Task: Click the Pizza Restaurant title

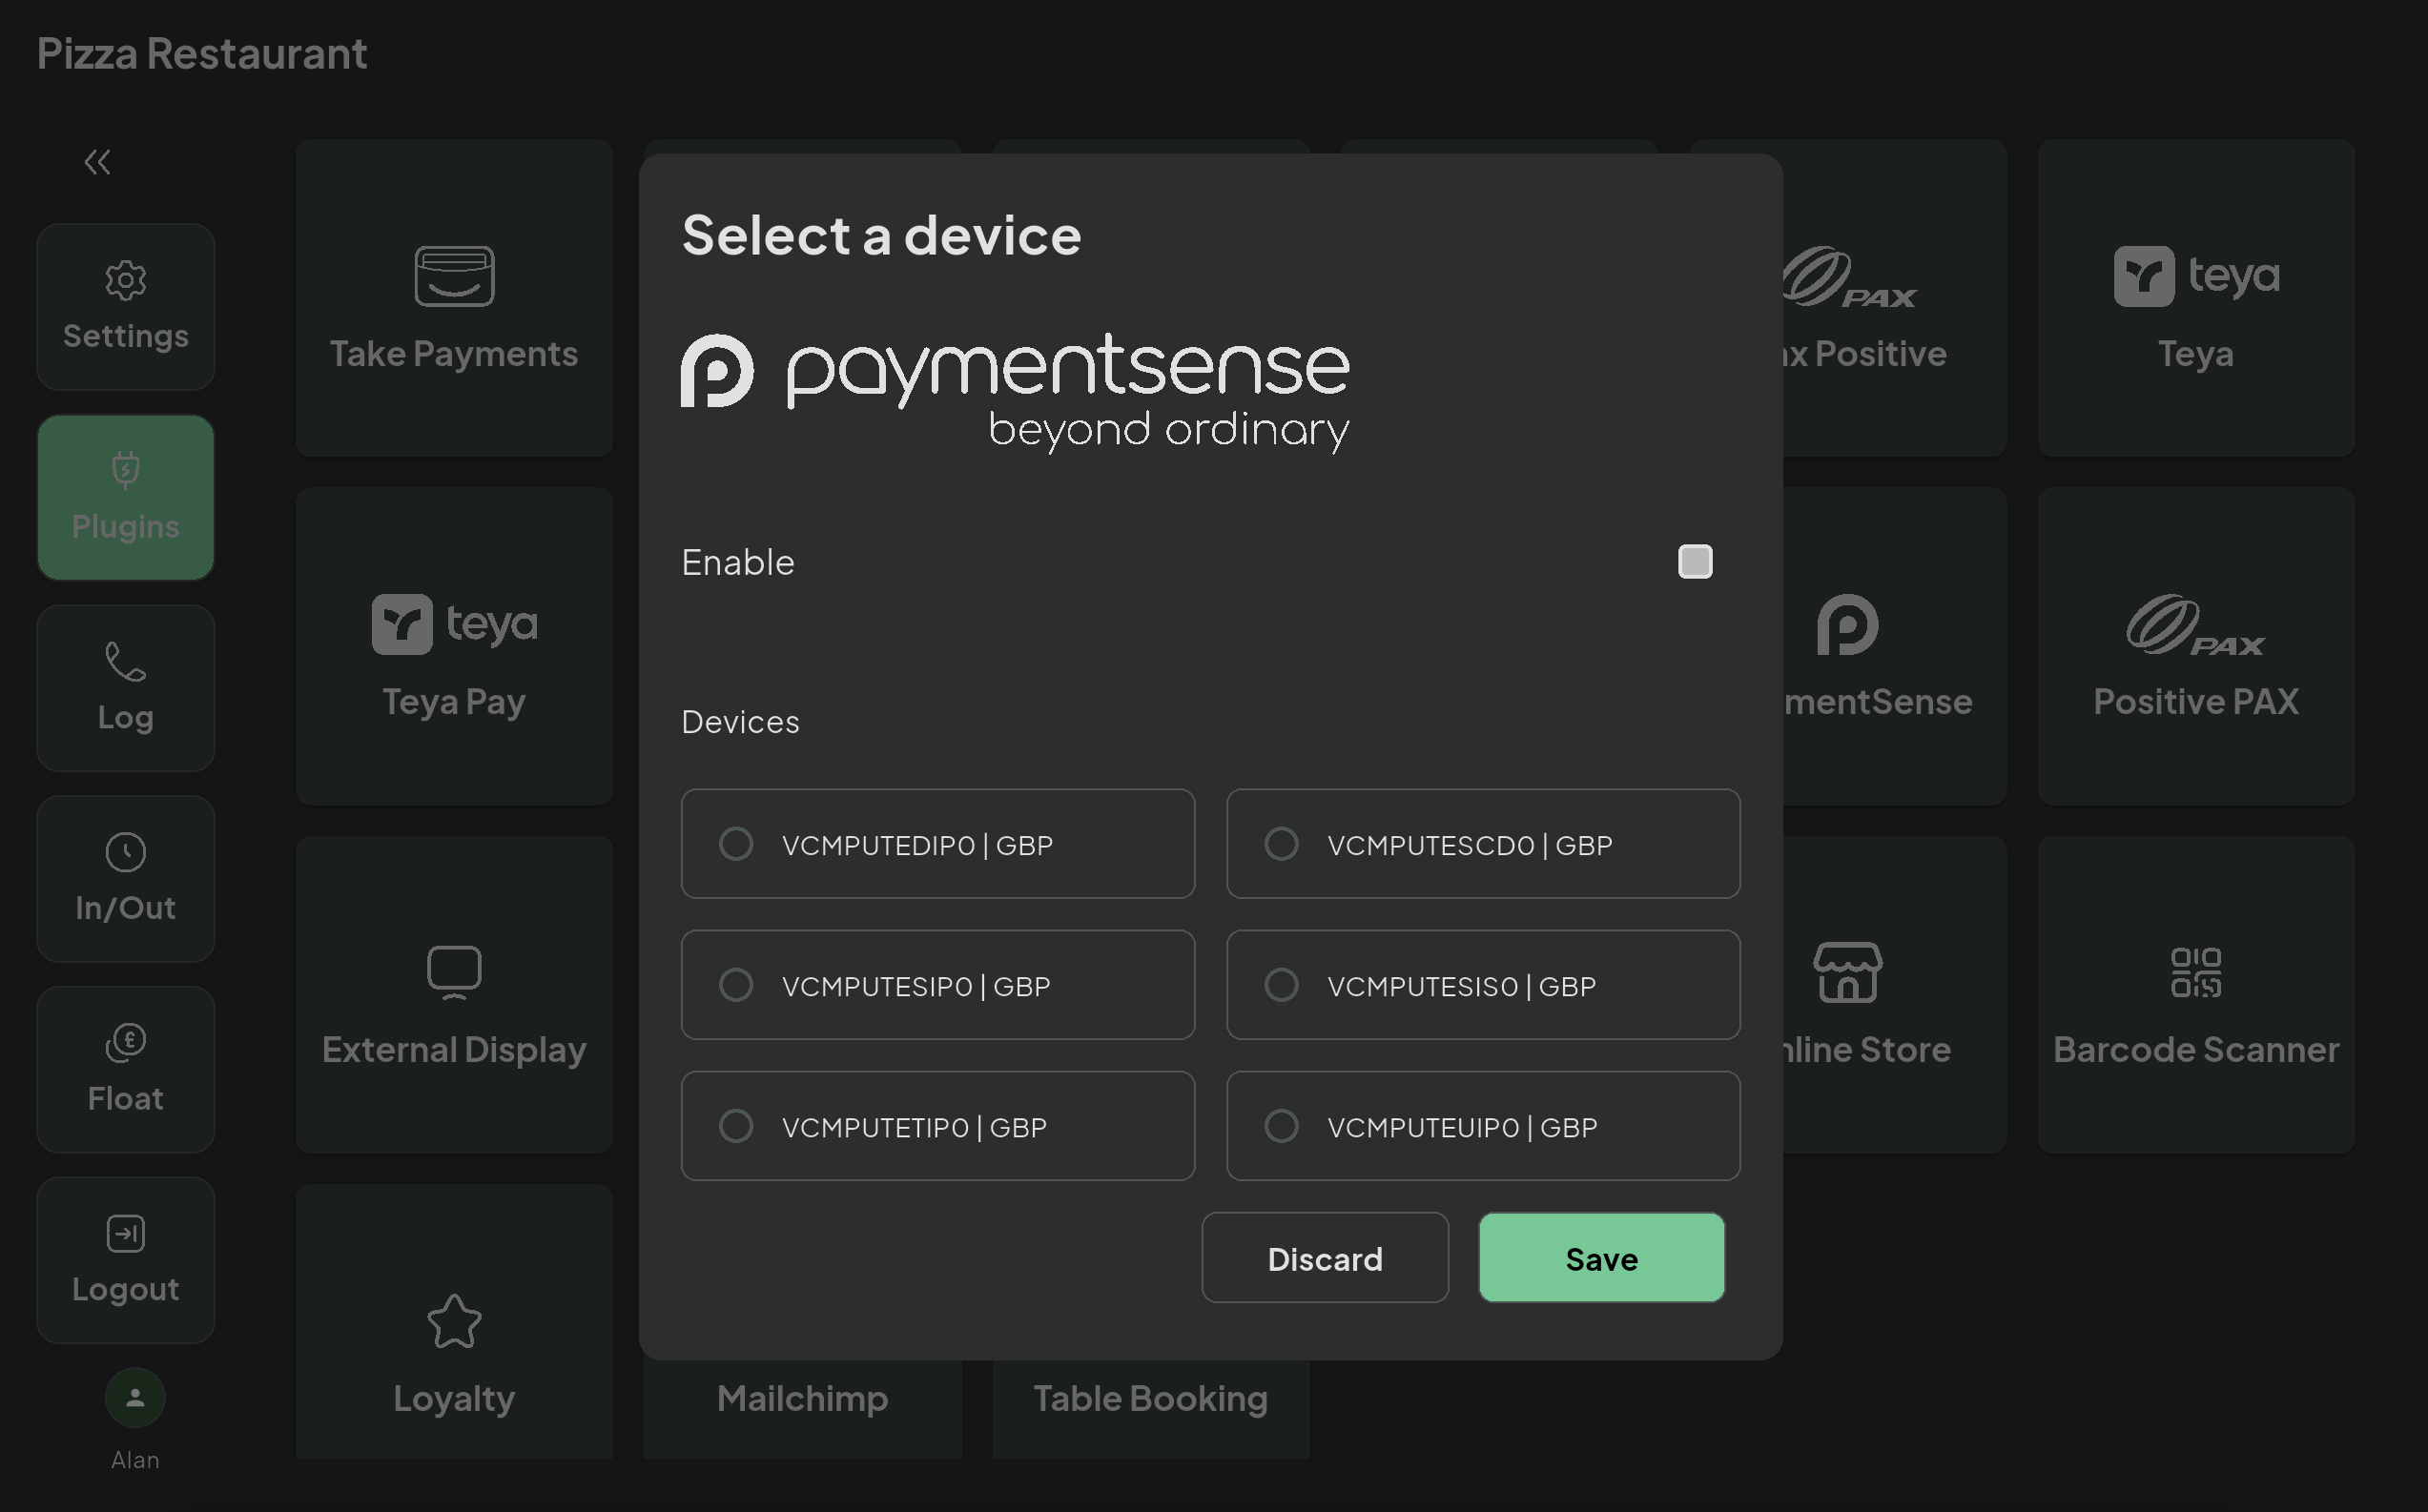Action: [x=202, y=54]
